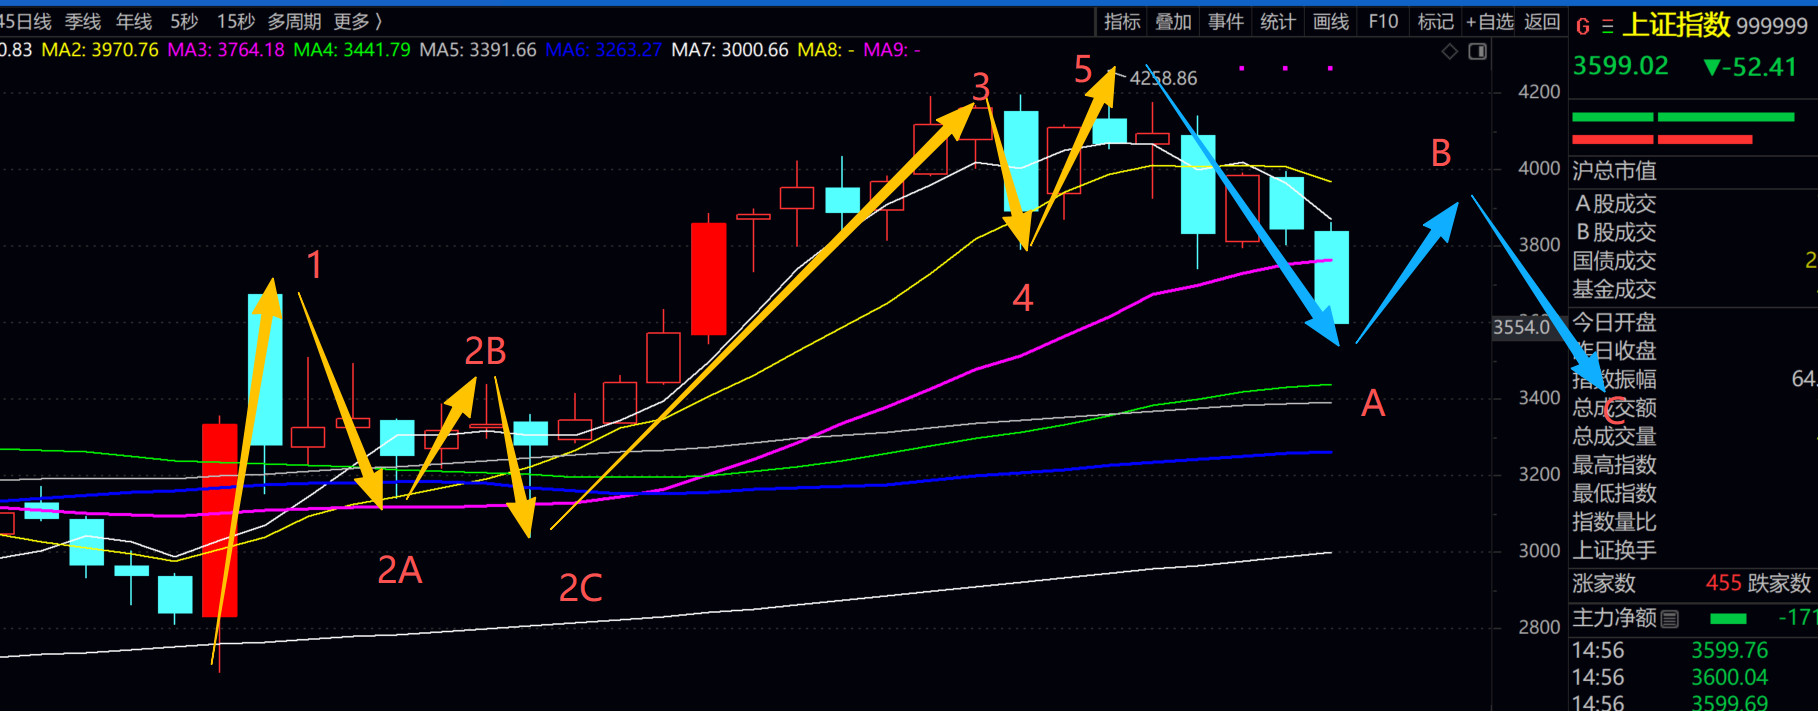1818x711 pixels.
Task: Click the 涨家数 value 455
Action: pos(1724,583)
